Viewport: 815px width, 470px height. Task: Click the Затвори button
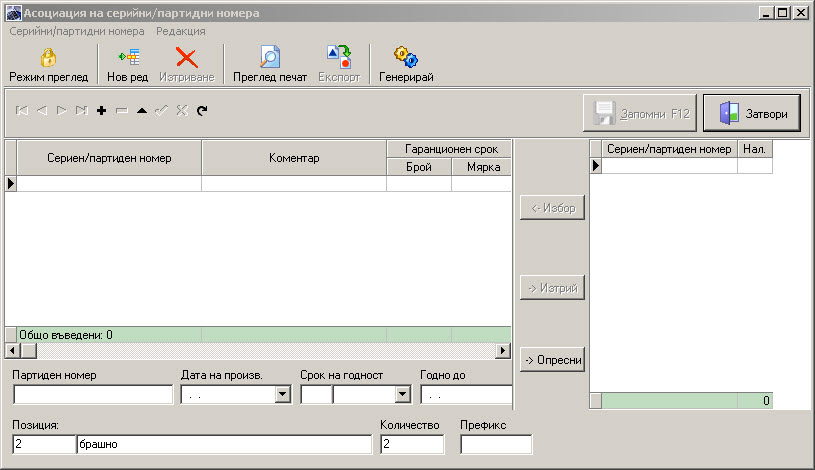point(752,113)
